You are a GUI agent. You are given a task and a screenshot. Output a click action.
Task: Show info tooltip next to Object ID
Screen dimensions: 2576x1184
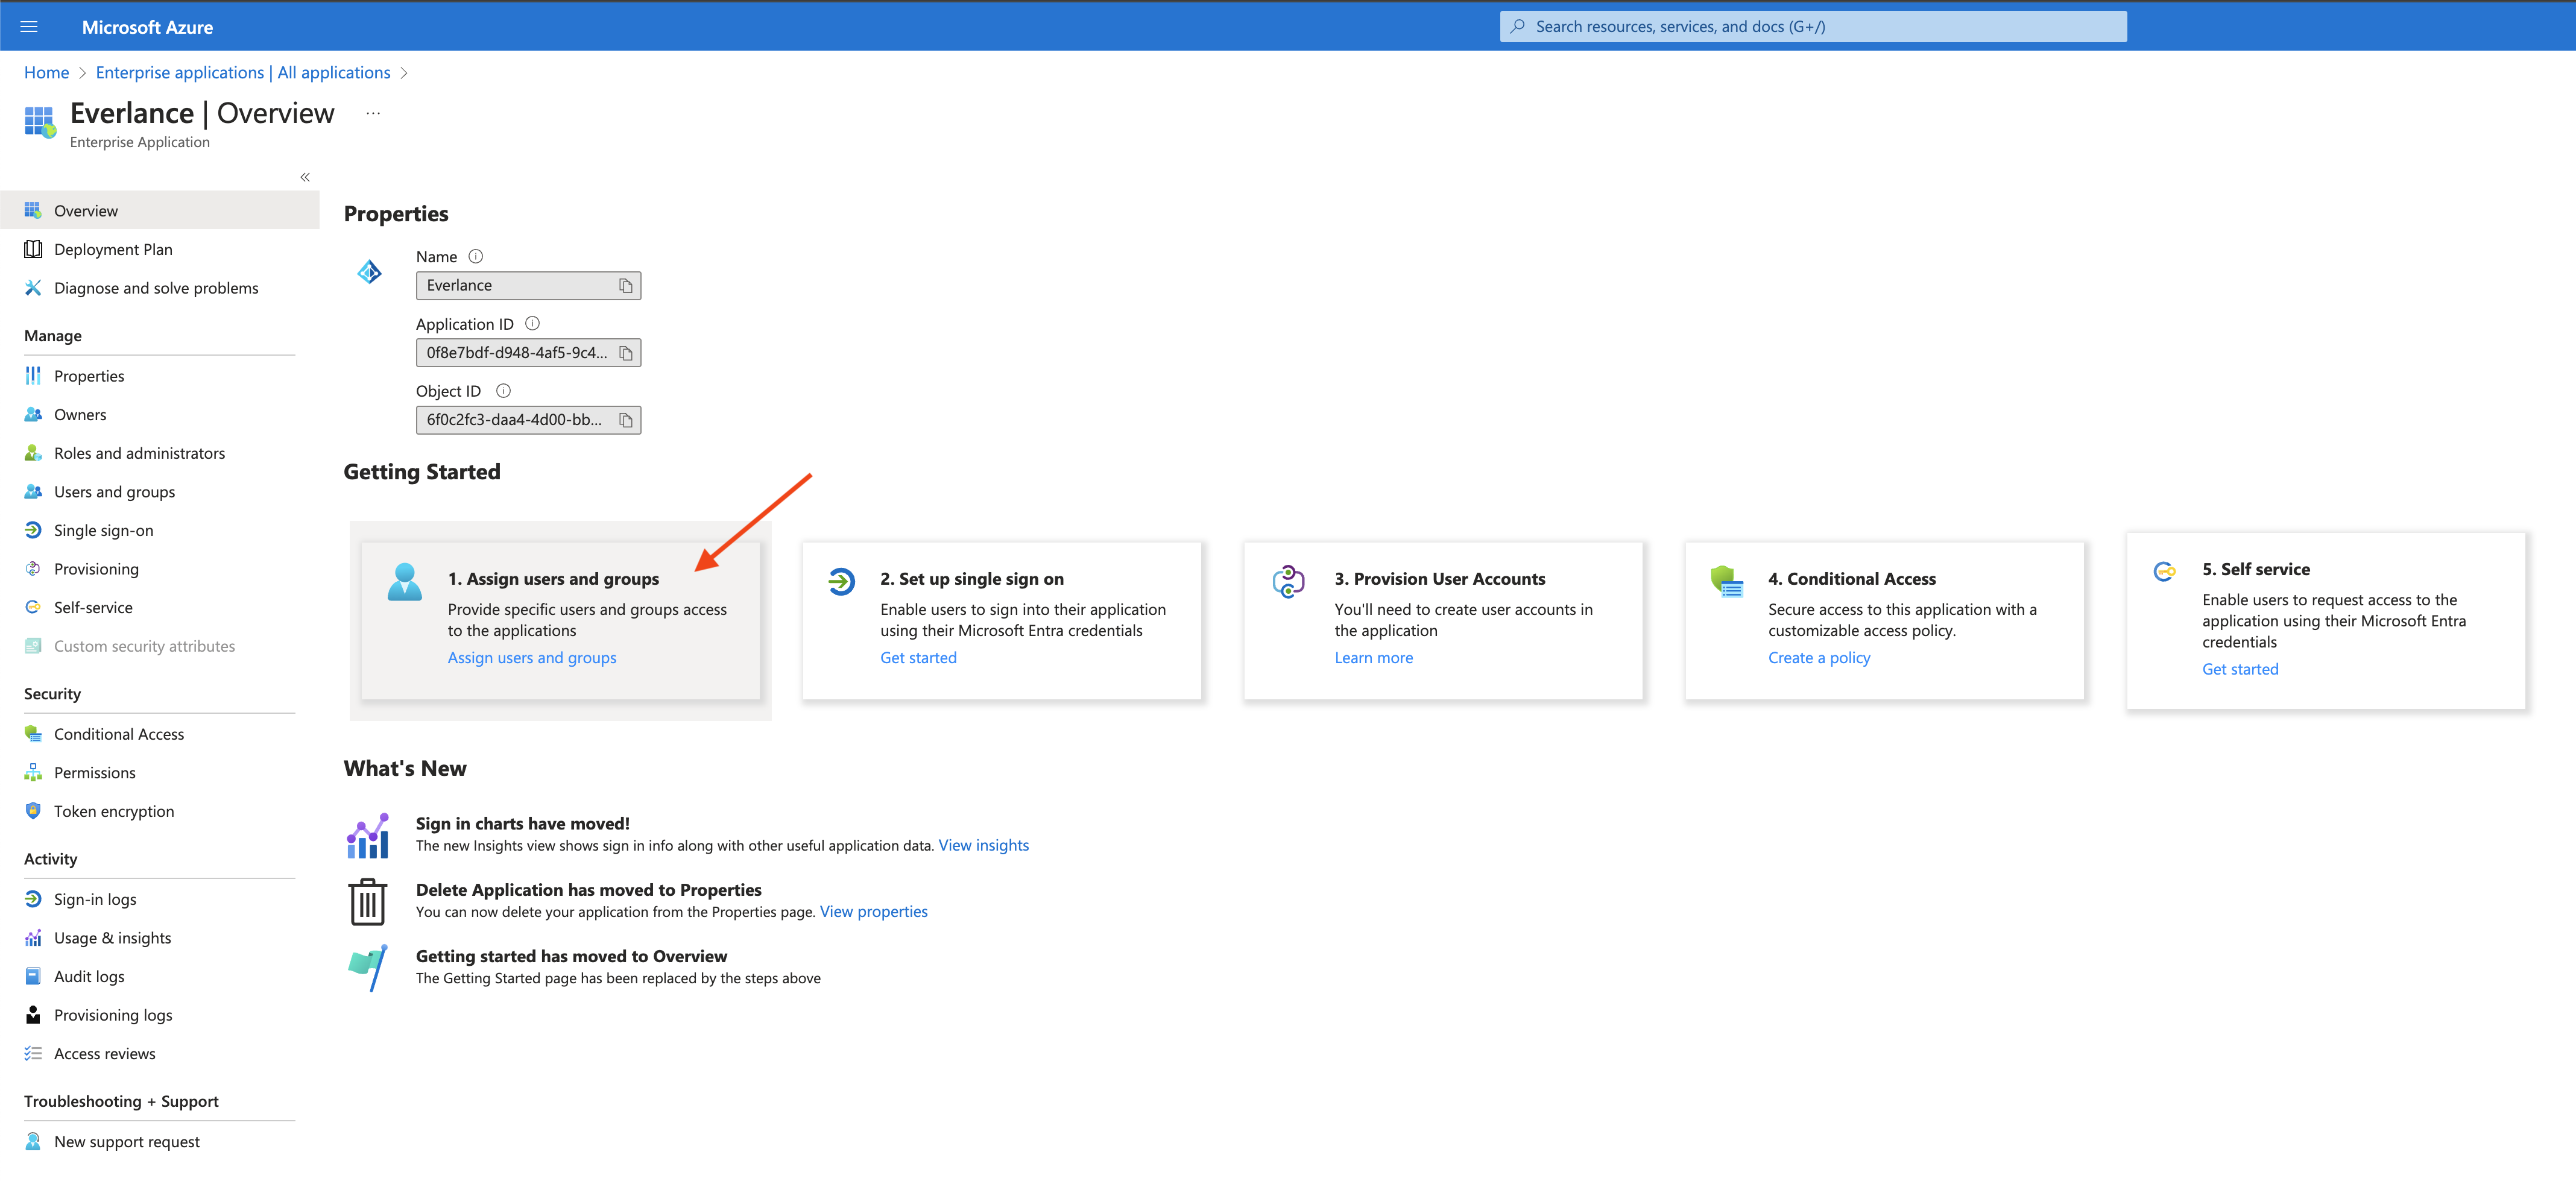click(504, 391)
